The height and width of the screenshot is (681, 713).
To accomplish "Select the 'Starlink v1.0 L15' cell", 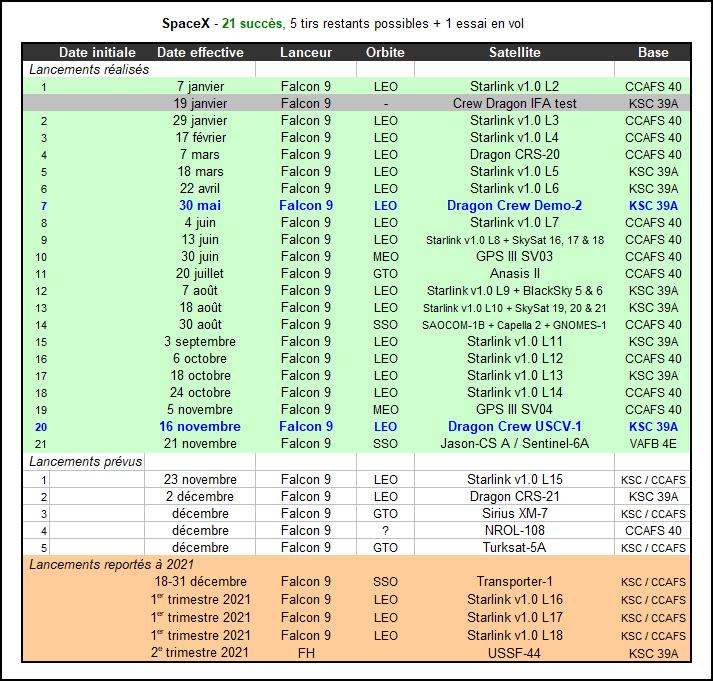I will (515, 479).
